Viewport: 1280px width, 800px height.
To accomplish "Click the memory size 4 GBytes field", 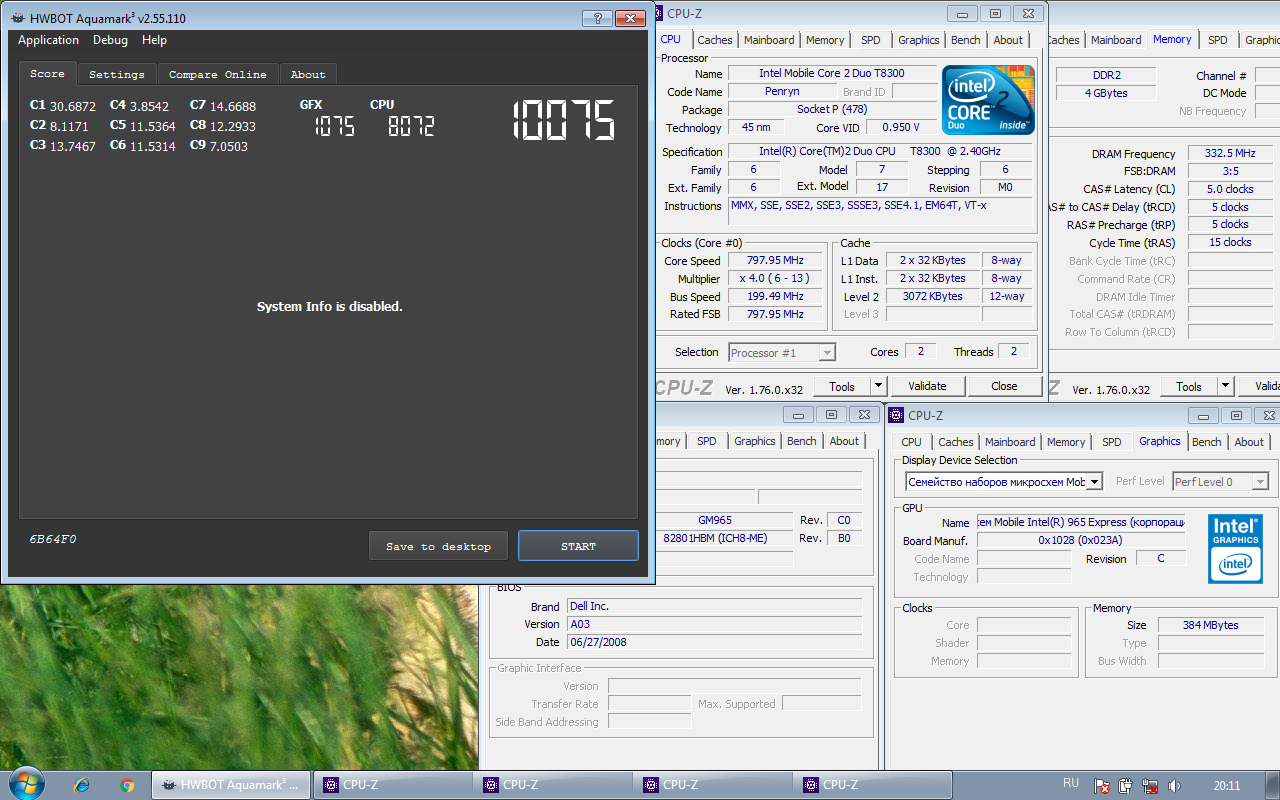I will [x=1106, y=93].
